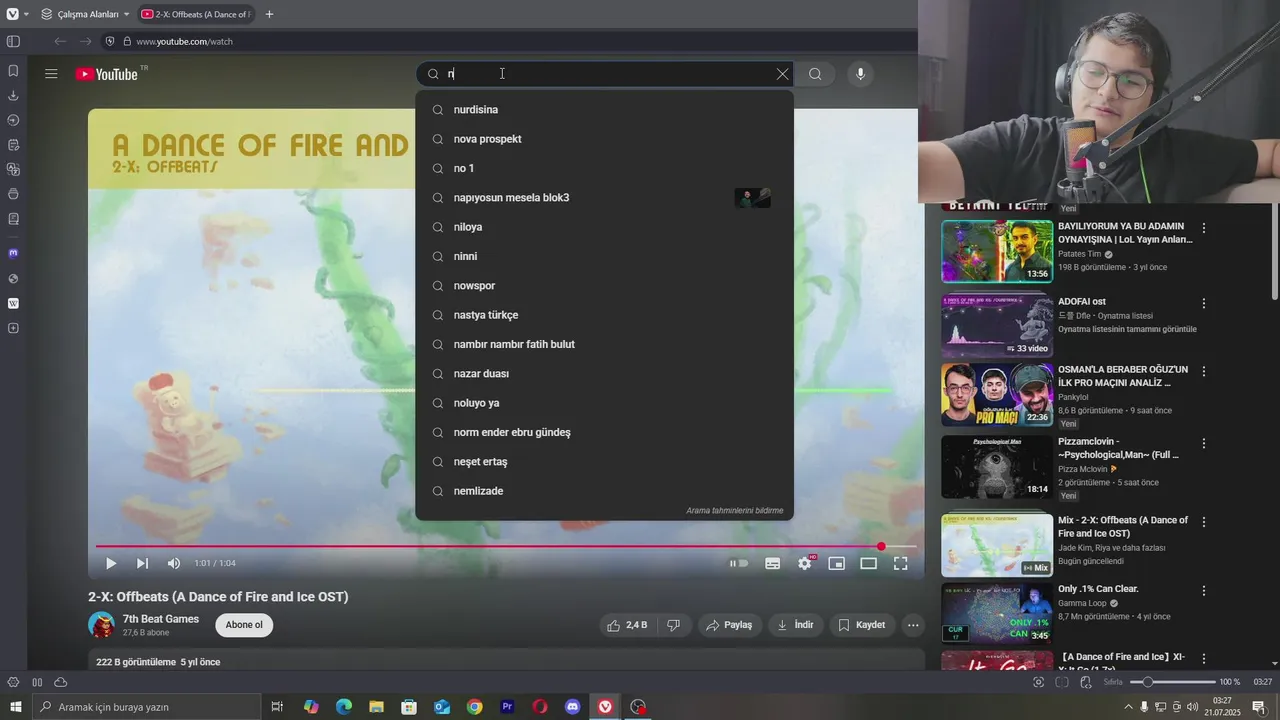Switch to theater mode
Viewport: 1280px width, 720px height.
point(868,564)
